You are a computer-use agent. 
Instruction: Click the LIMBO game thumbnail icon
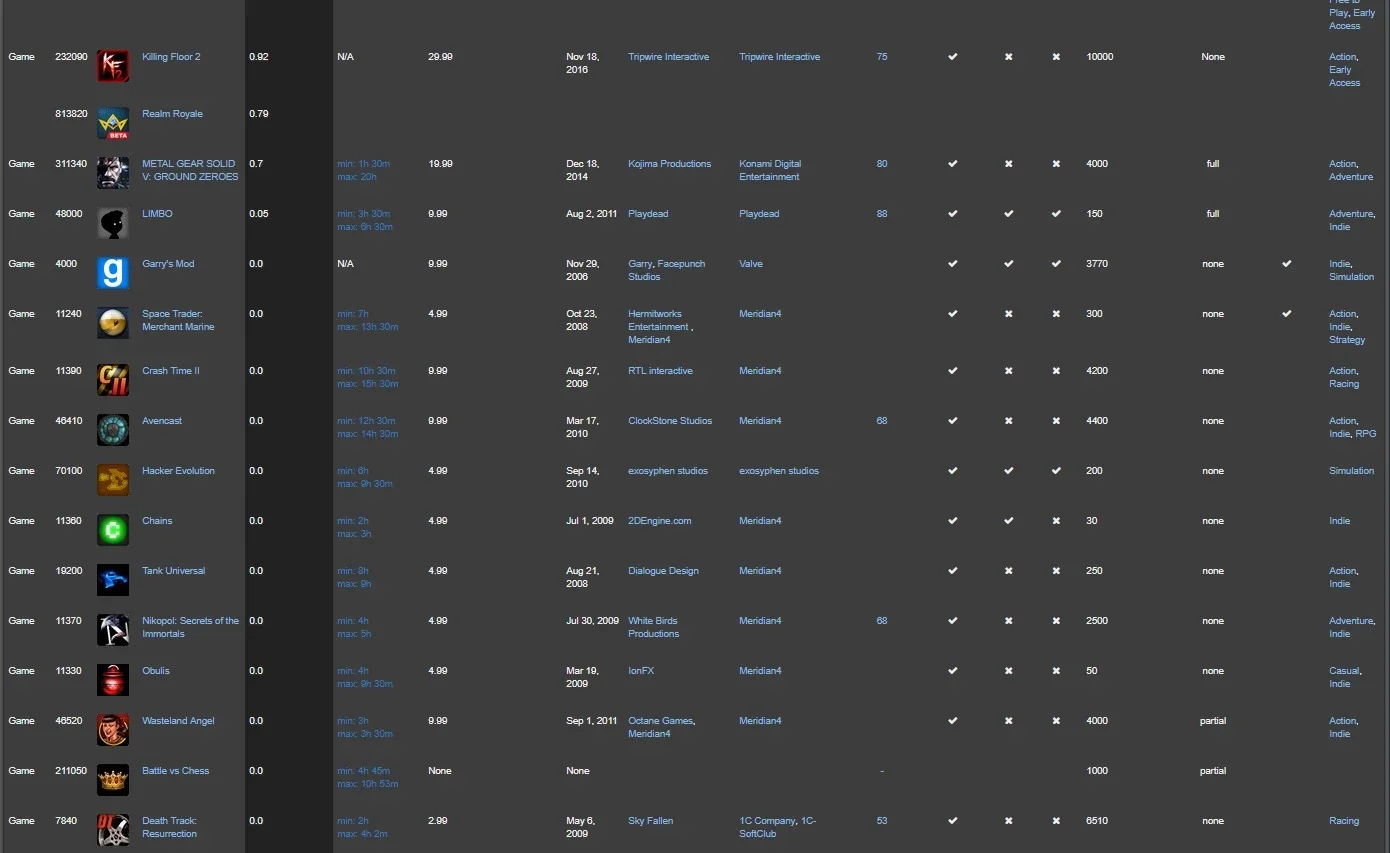click(x=113, y=223)
